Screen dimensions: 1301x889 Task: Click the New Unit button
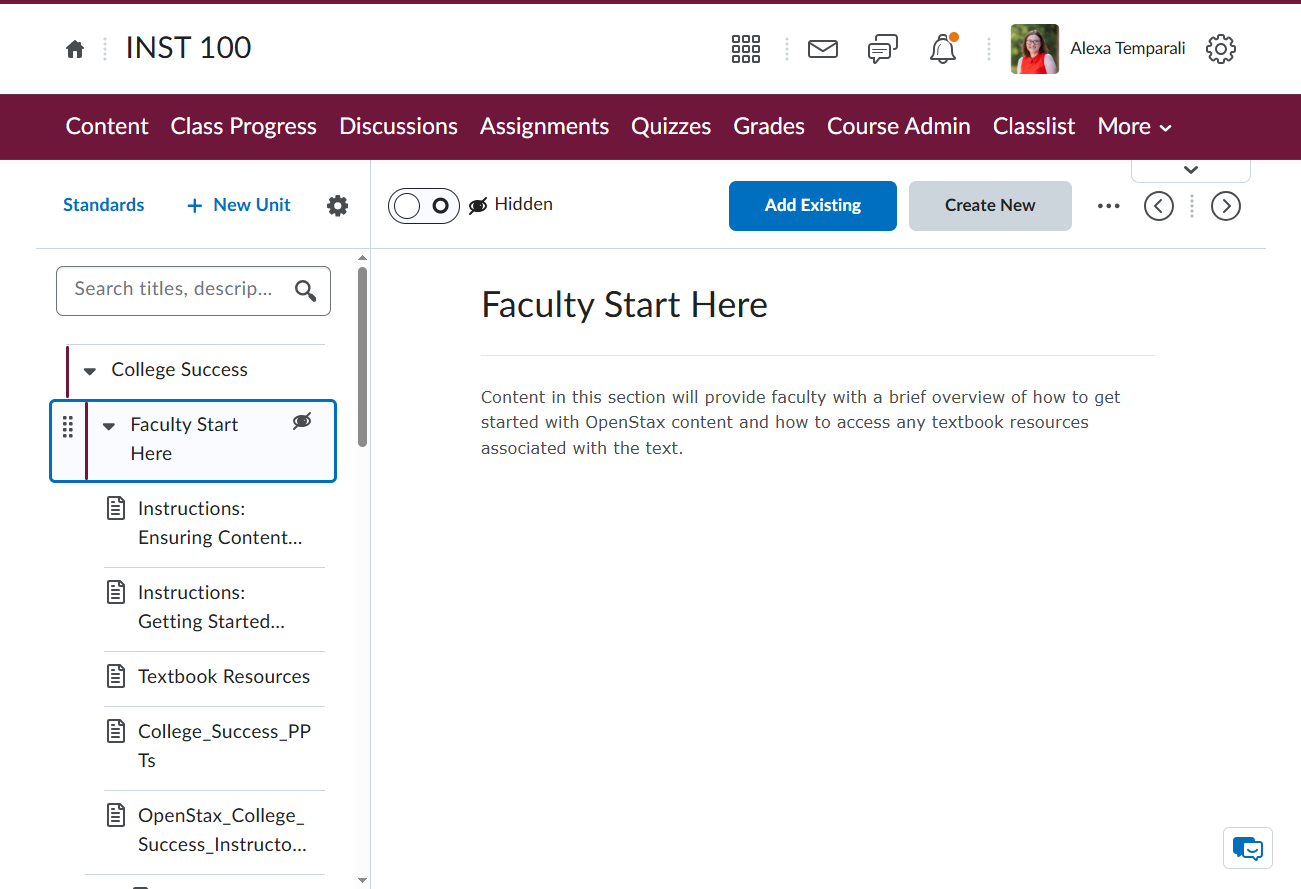pos(239,205)
